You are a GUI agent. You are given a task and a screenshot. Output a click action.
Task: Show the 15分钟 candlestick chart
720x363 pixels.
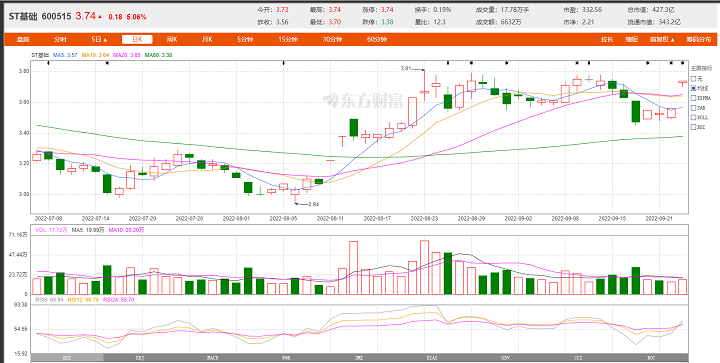tap(288, 39)
